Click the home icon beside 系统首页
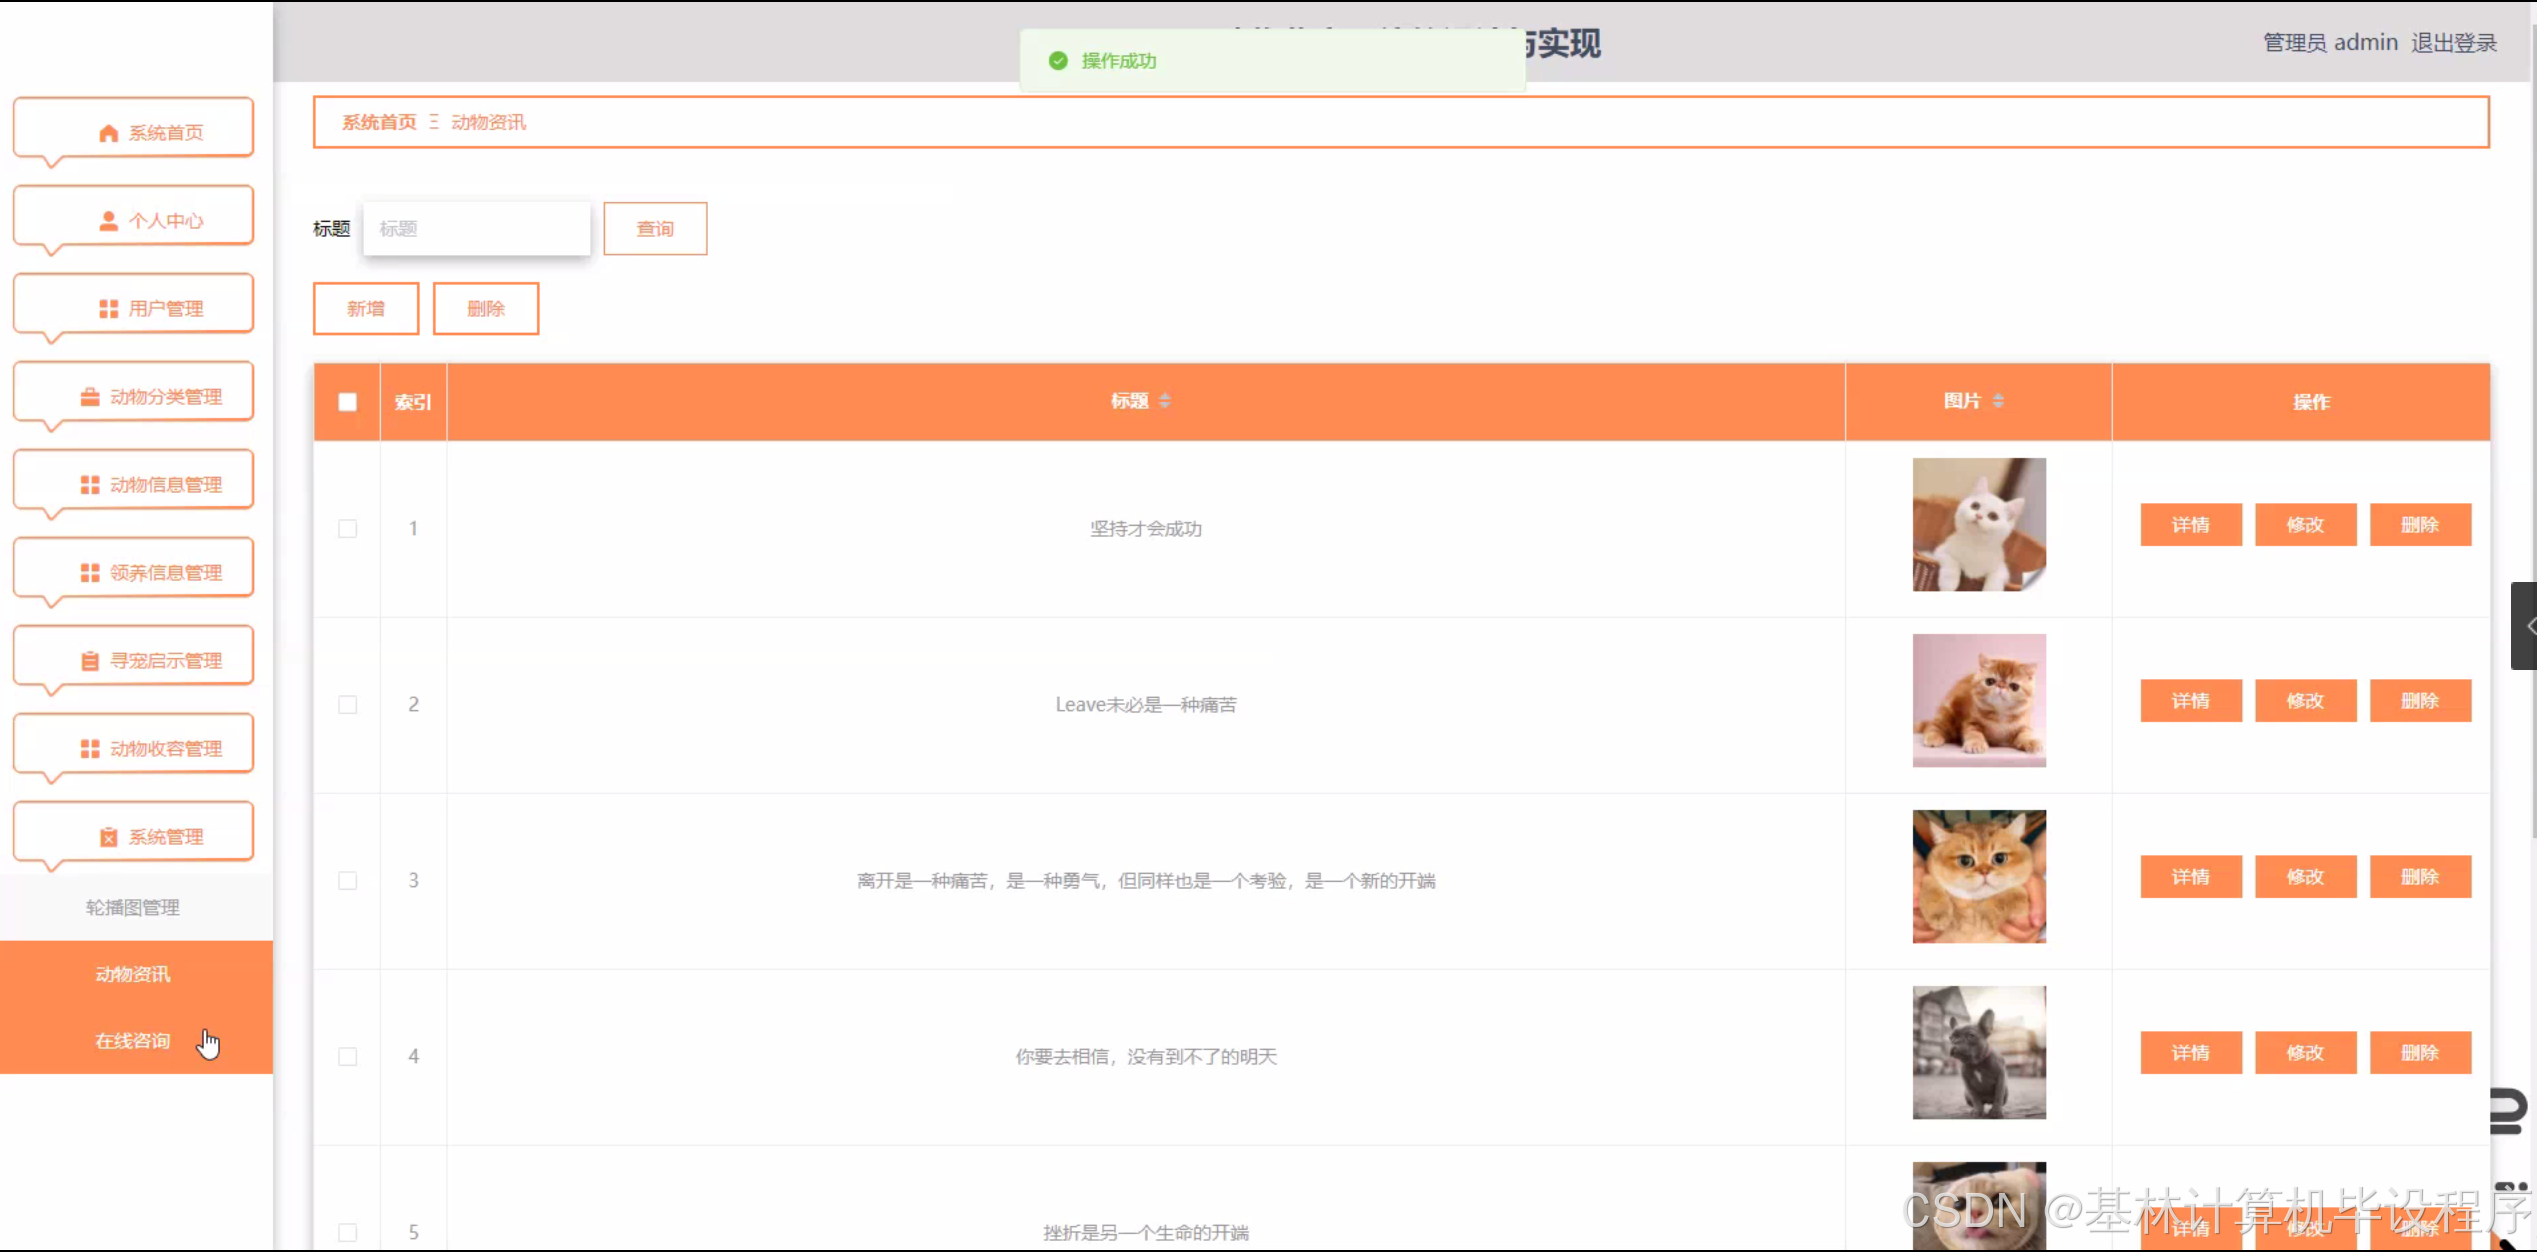Image resolution: width=2537 pixels, height=1252 pixels. (x=109, y=133)
